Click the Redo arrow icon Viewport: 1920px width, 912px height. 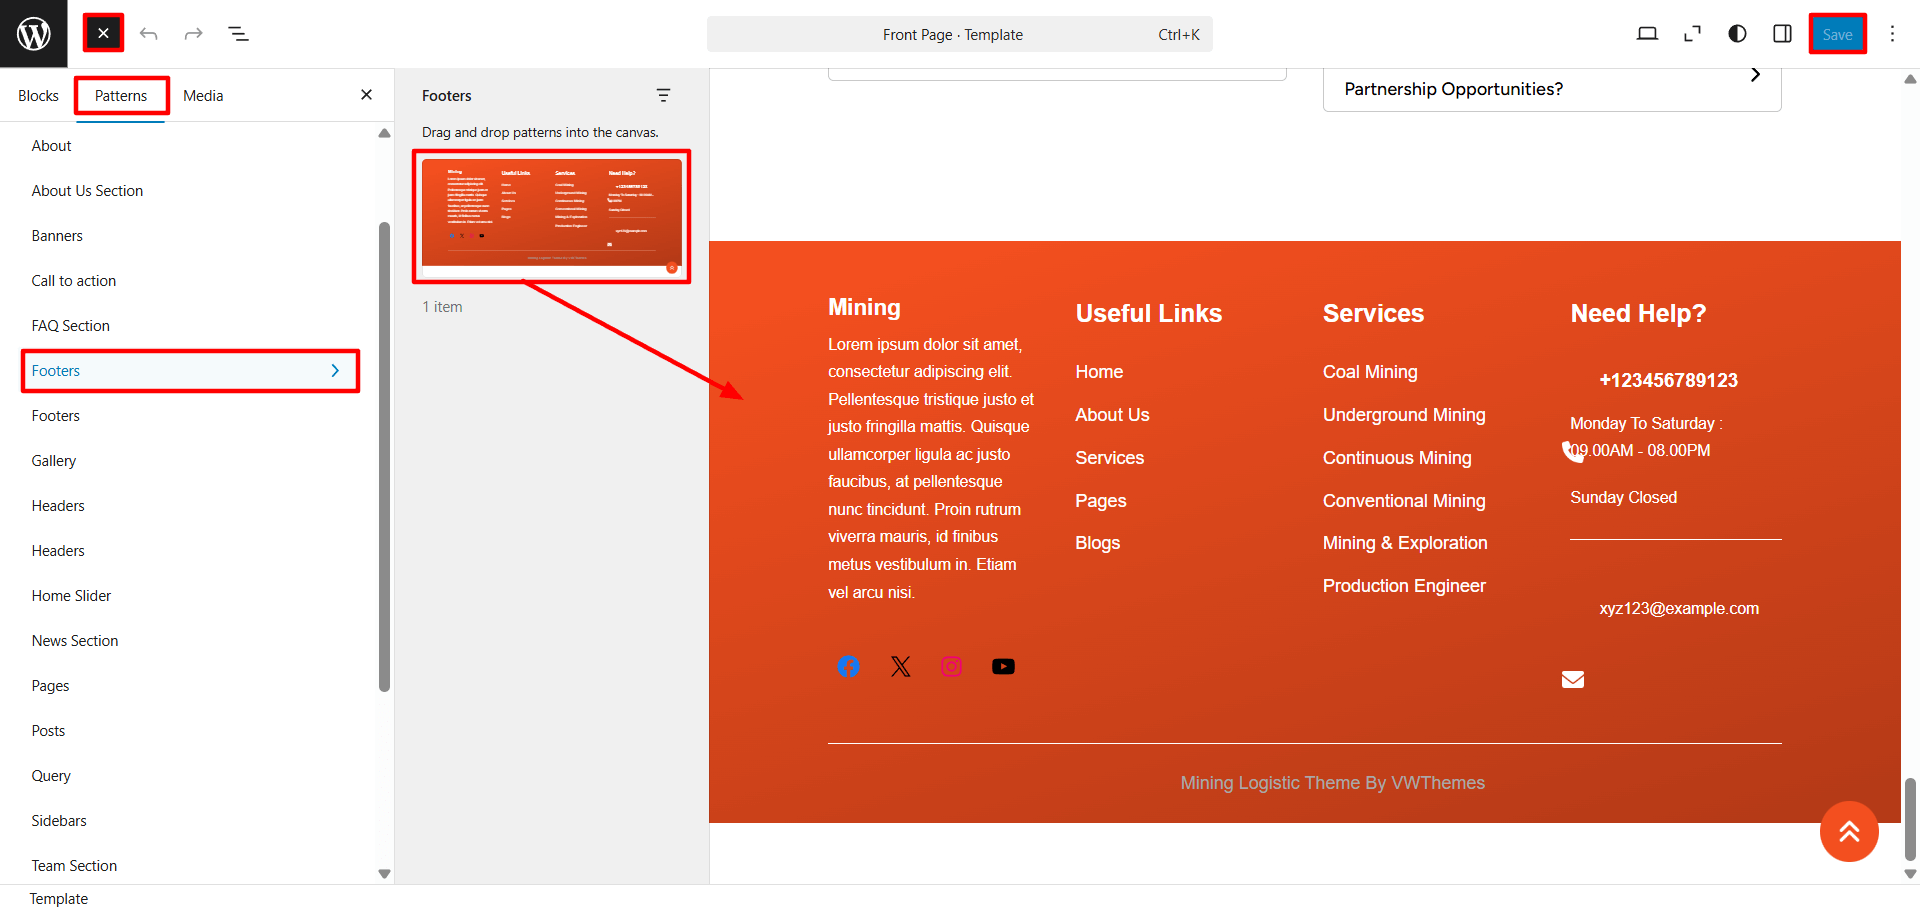coord(193,34)
